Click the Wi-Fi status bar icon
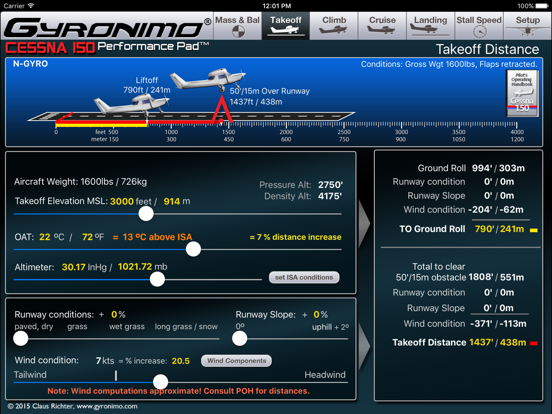Viewport: 552px width, 414px height. [31, 6]
